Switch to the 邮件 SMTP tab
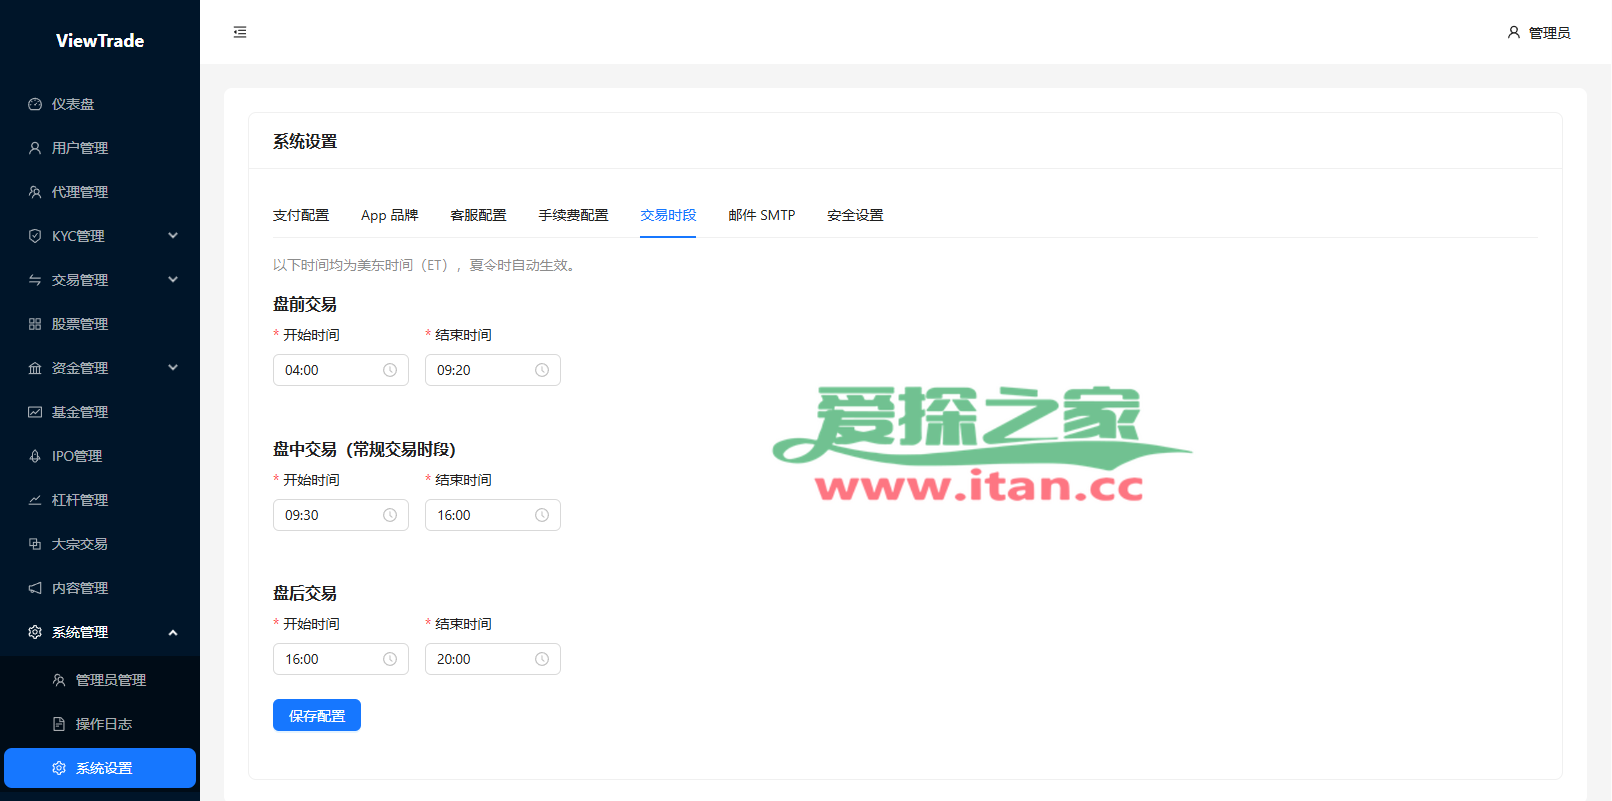The height and width of the screenshot is (801, 1612). click(x=762, y=215)
